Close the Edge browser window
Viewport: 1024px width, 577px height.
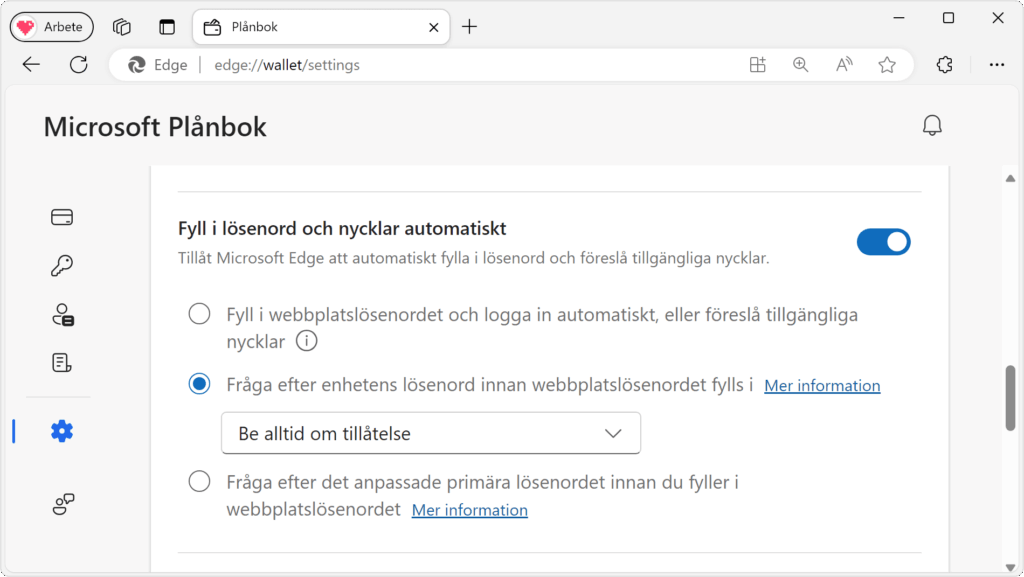coord(998,18)
